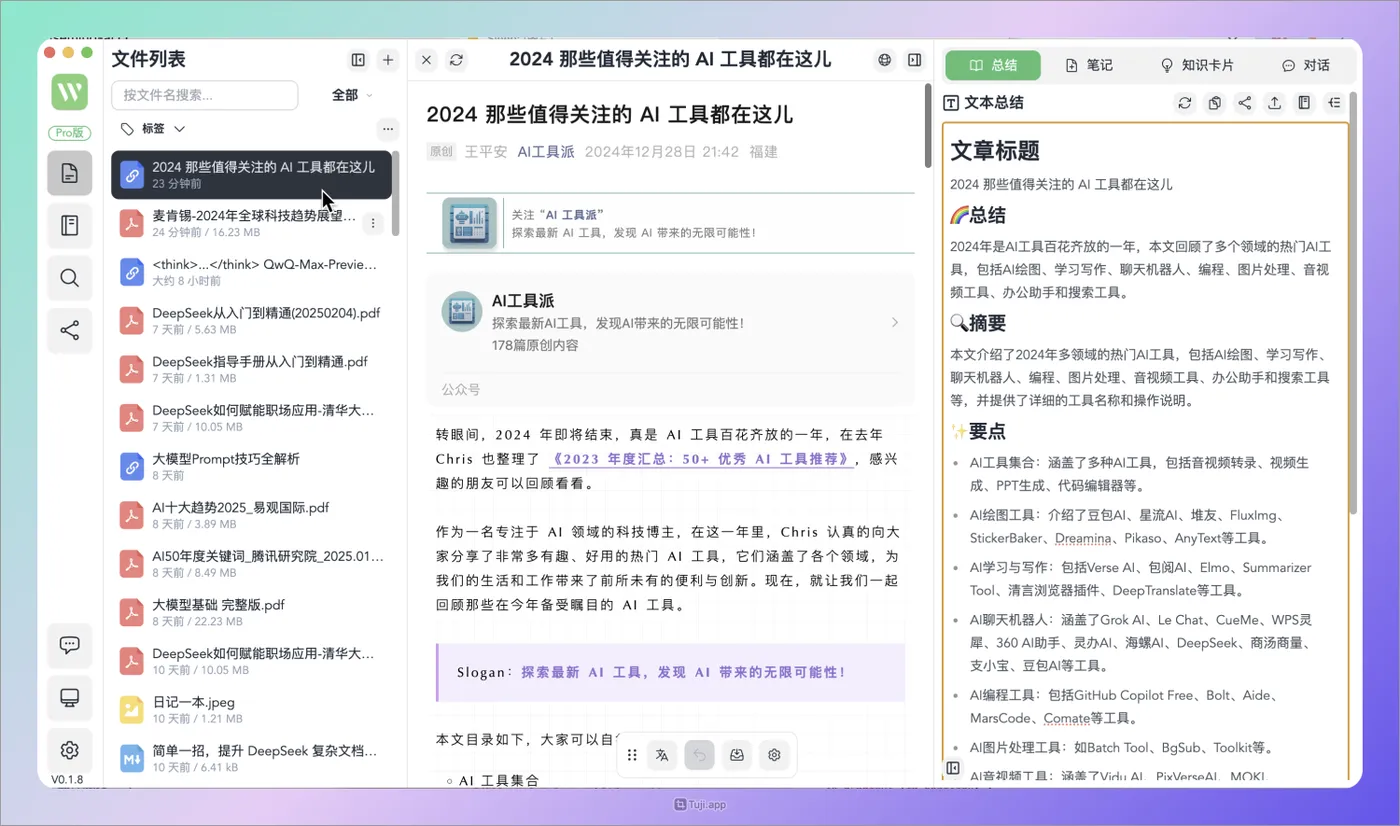Refresh the article using reload icon
Image resolution: width=1400 pixels, height=826 pixels.
(456, 60)
